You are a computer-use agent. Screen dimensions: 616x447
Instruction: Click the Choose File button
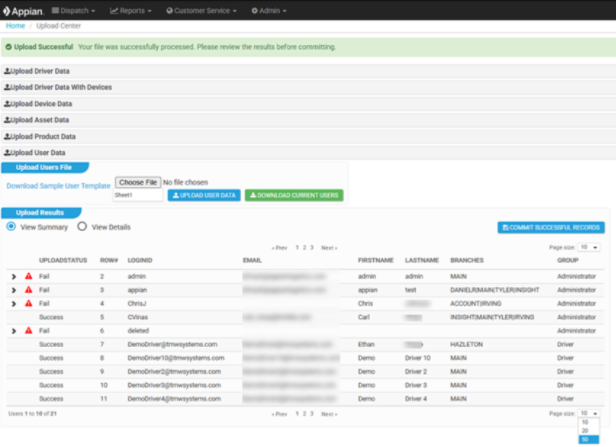point(137,182)
